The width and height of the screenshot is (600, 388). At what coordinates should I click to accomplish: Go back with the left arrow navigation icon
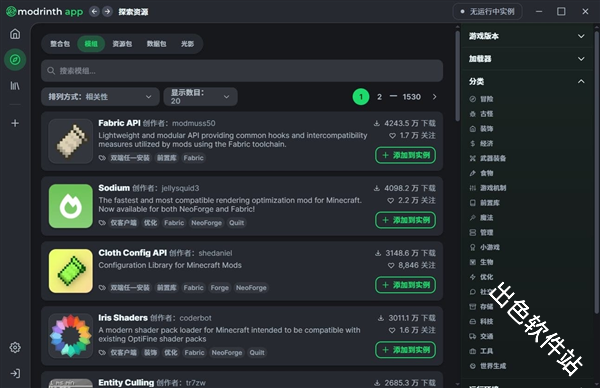pyautogui.click(x=94, y=11)
